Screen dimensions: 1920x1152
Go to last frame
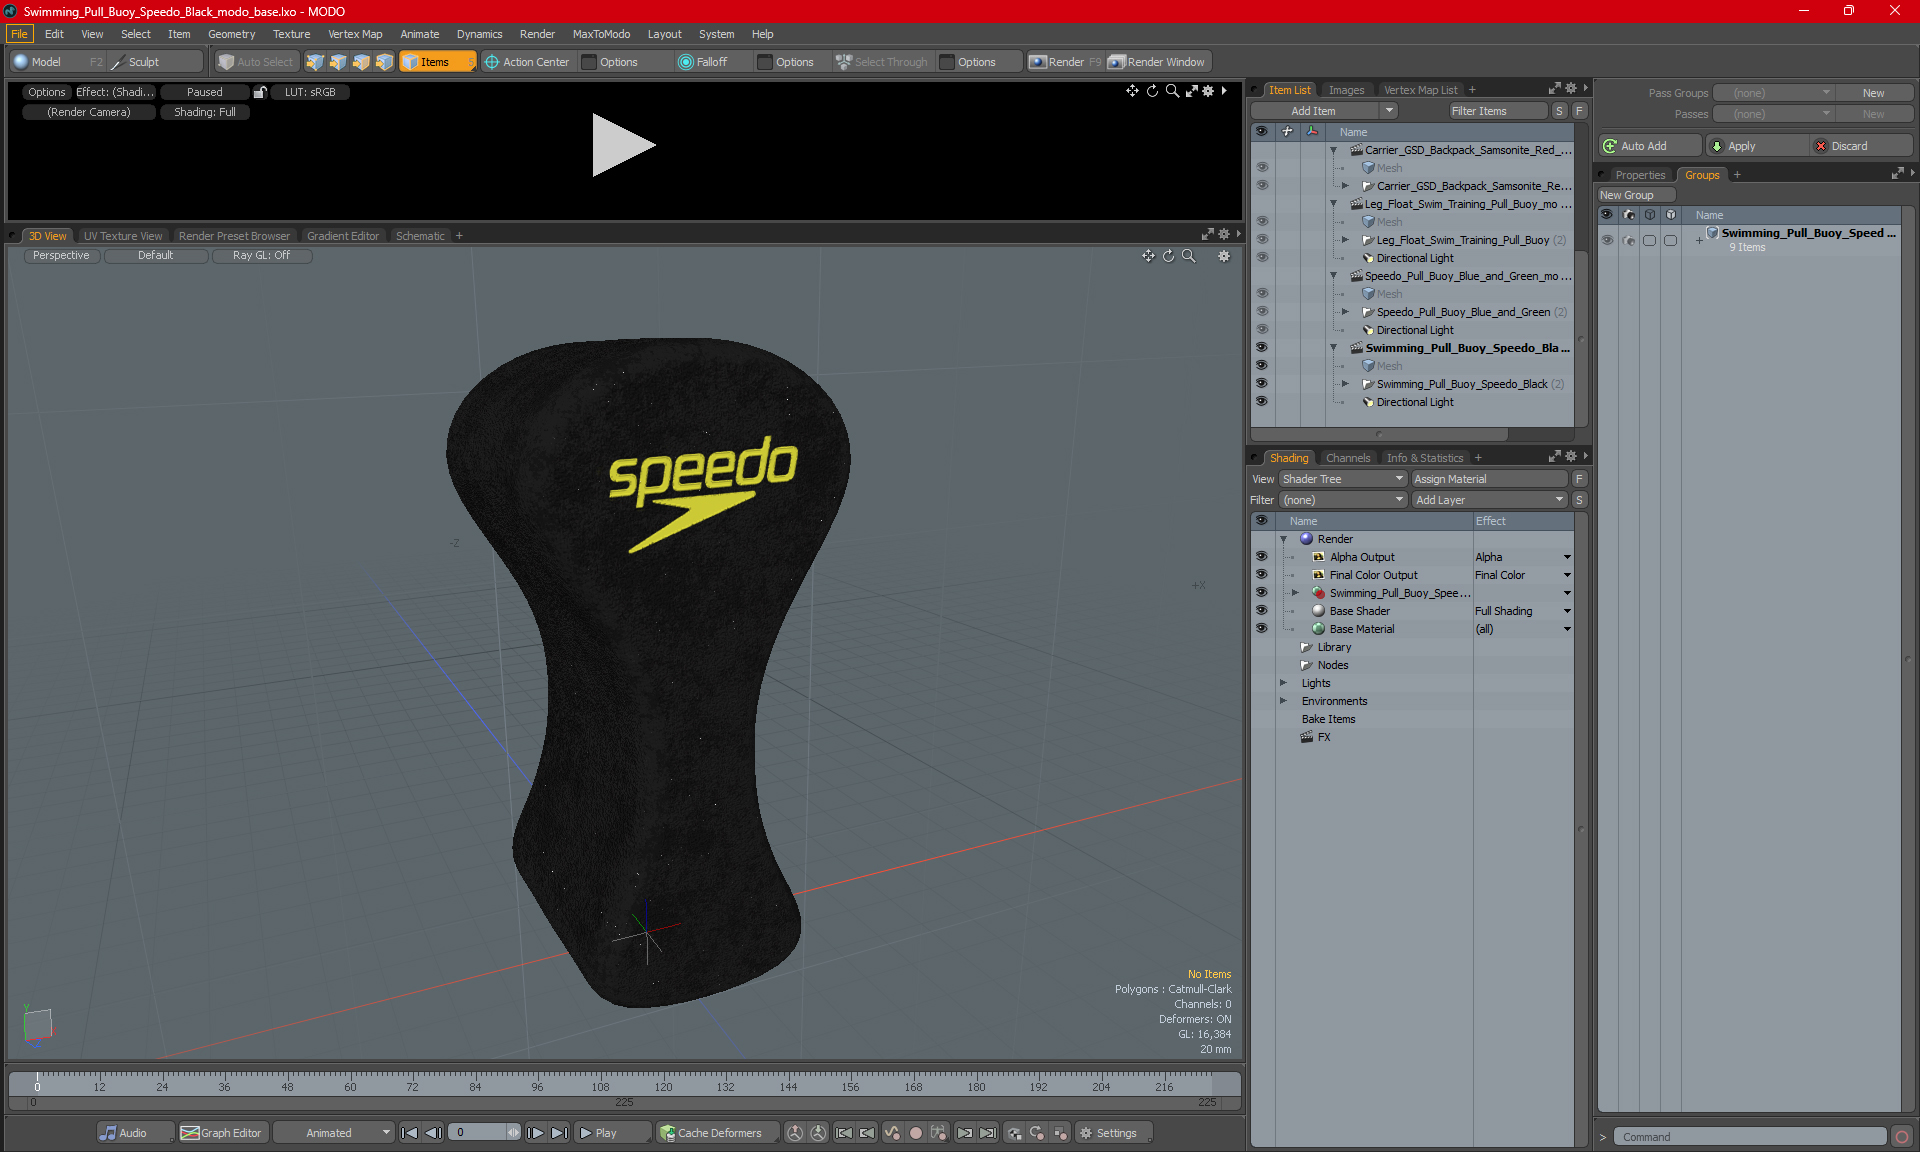560,1133
